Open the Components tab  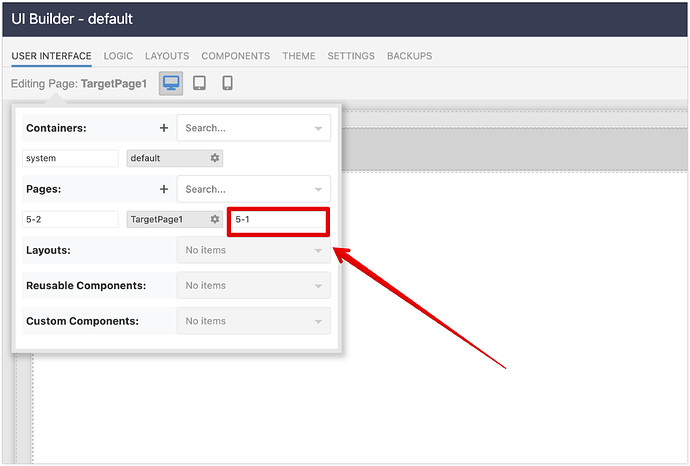(x=235, y=56)
